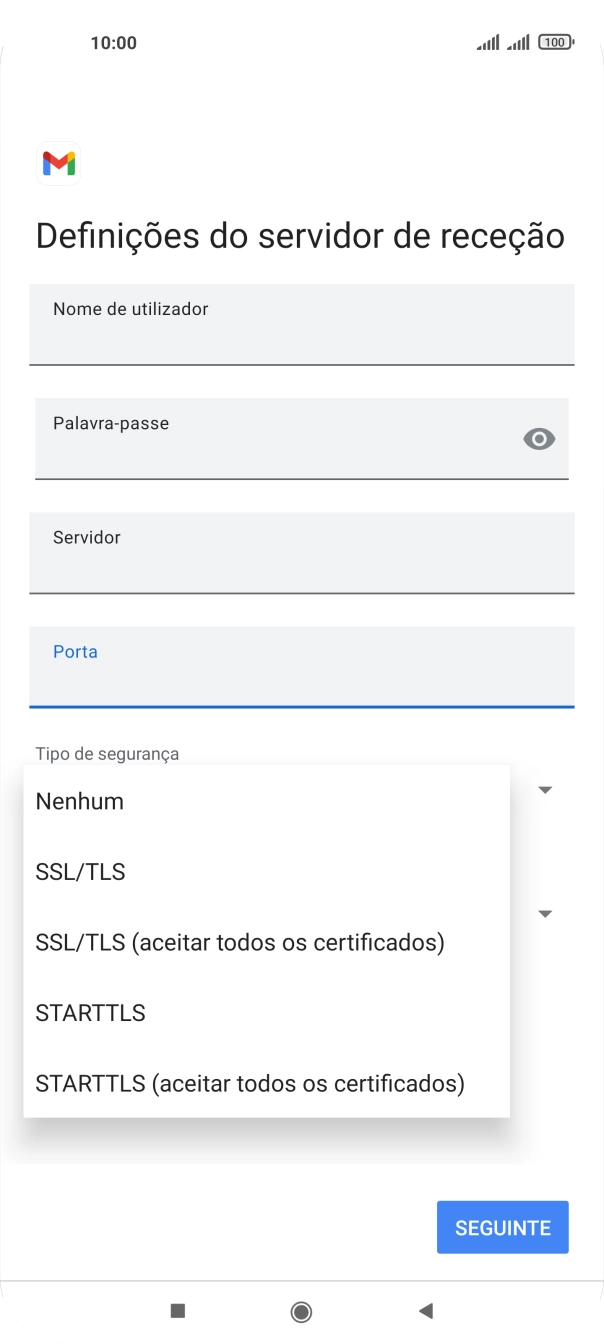This screenshot has height=1344, width=604.
Task: Select the Nenhum security option
Action: point(79,800)
